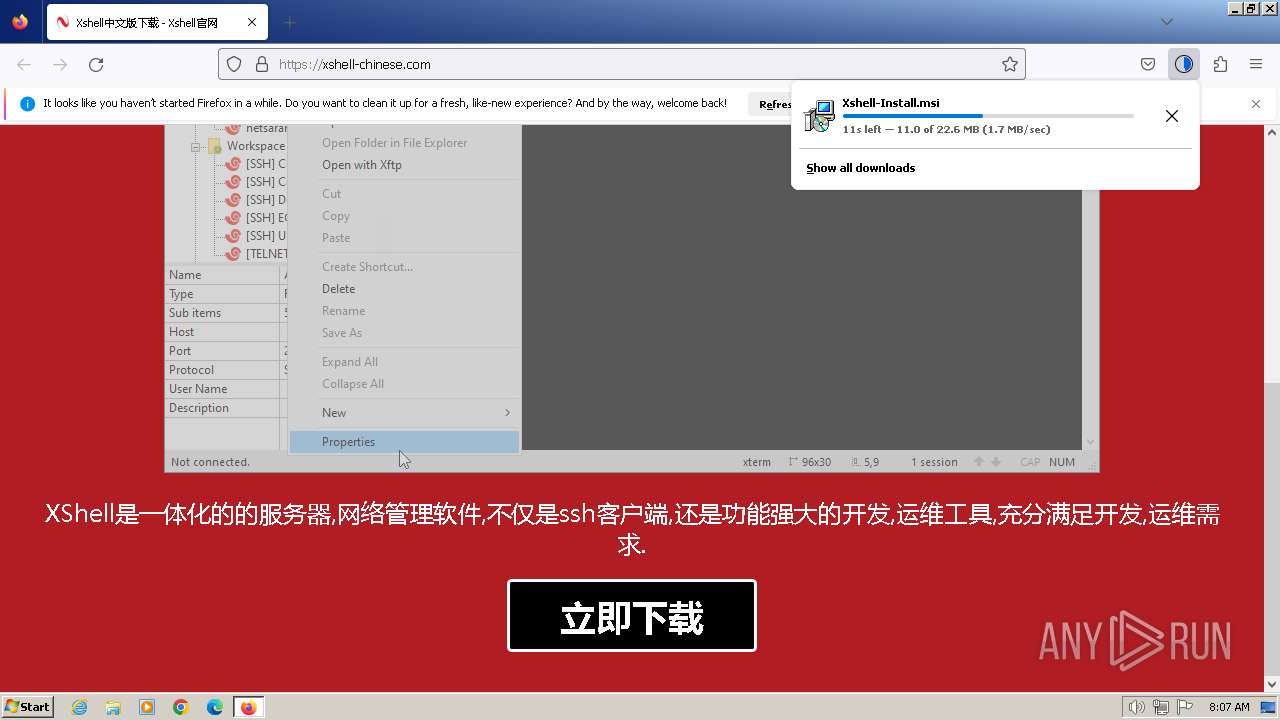Collapse the Workspace tree node
Viewport: 1280px width, 720px height.
click(197, 146)
